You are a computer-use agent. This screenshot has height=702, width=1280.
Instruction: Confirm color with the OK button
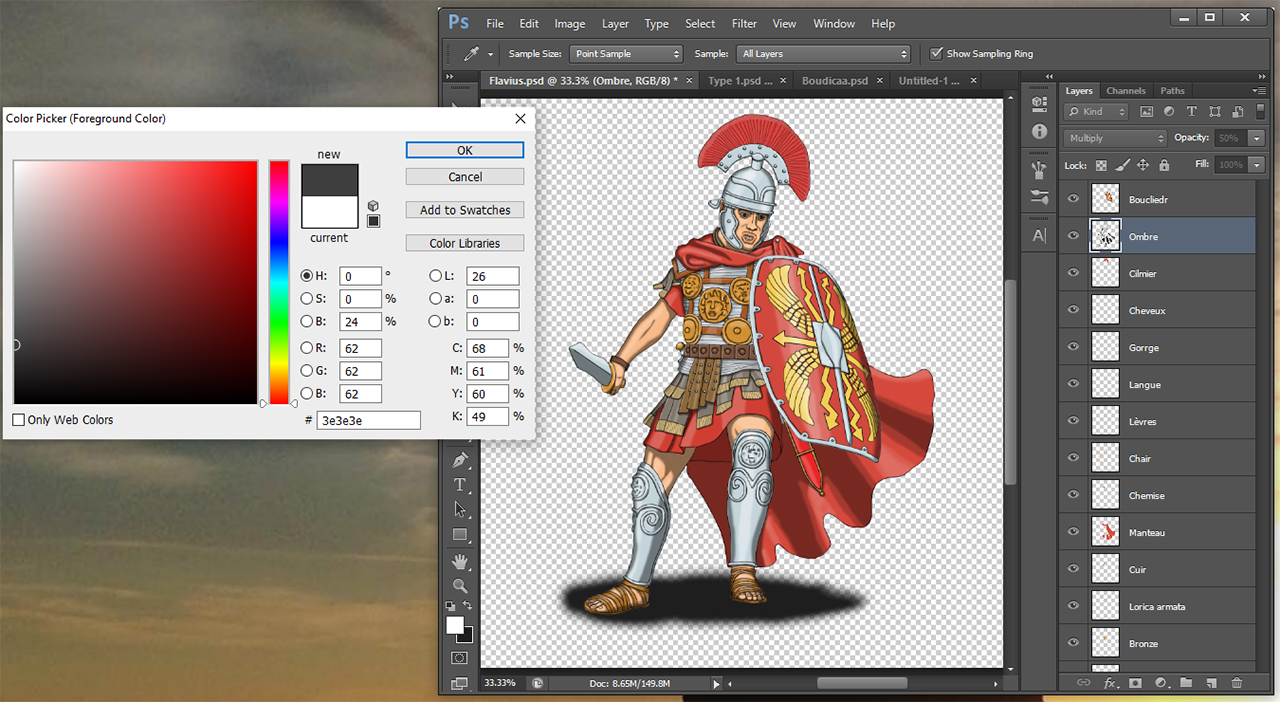click(465, 150)
